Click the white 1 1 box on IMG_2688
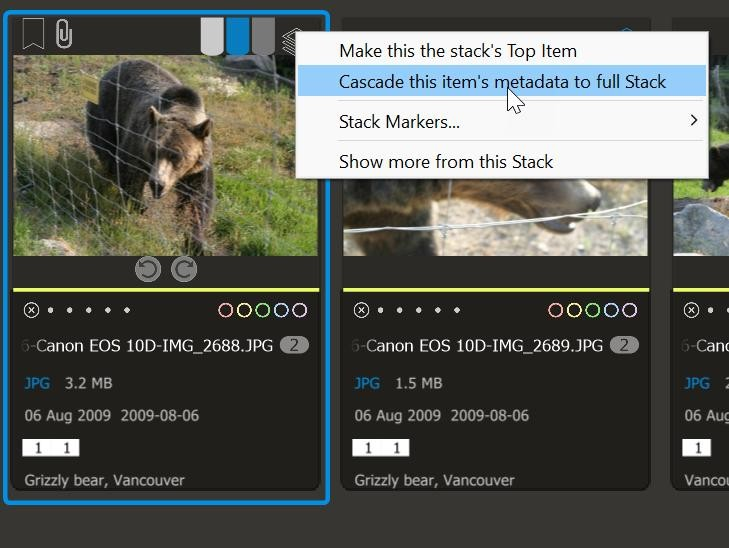Screen dimensions: 729x548 click(x=51, y=448)
